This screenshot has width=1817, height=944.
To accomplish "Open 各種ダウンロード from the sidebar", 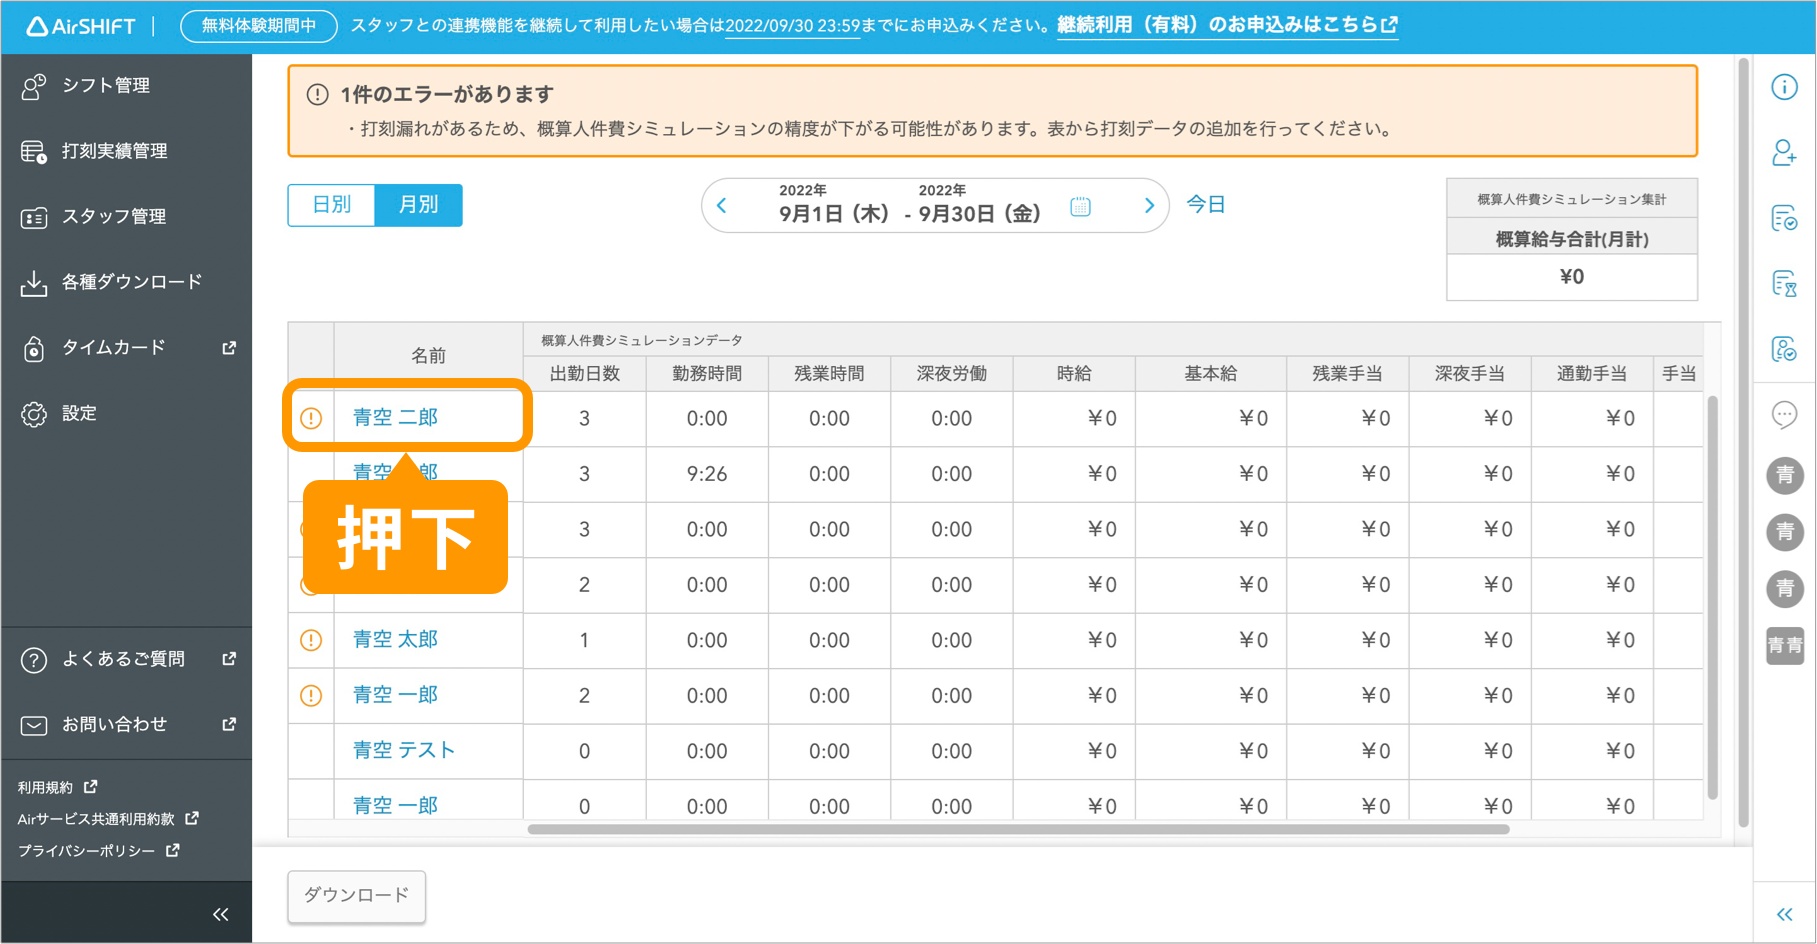I will (131, 283).
